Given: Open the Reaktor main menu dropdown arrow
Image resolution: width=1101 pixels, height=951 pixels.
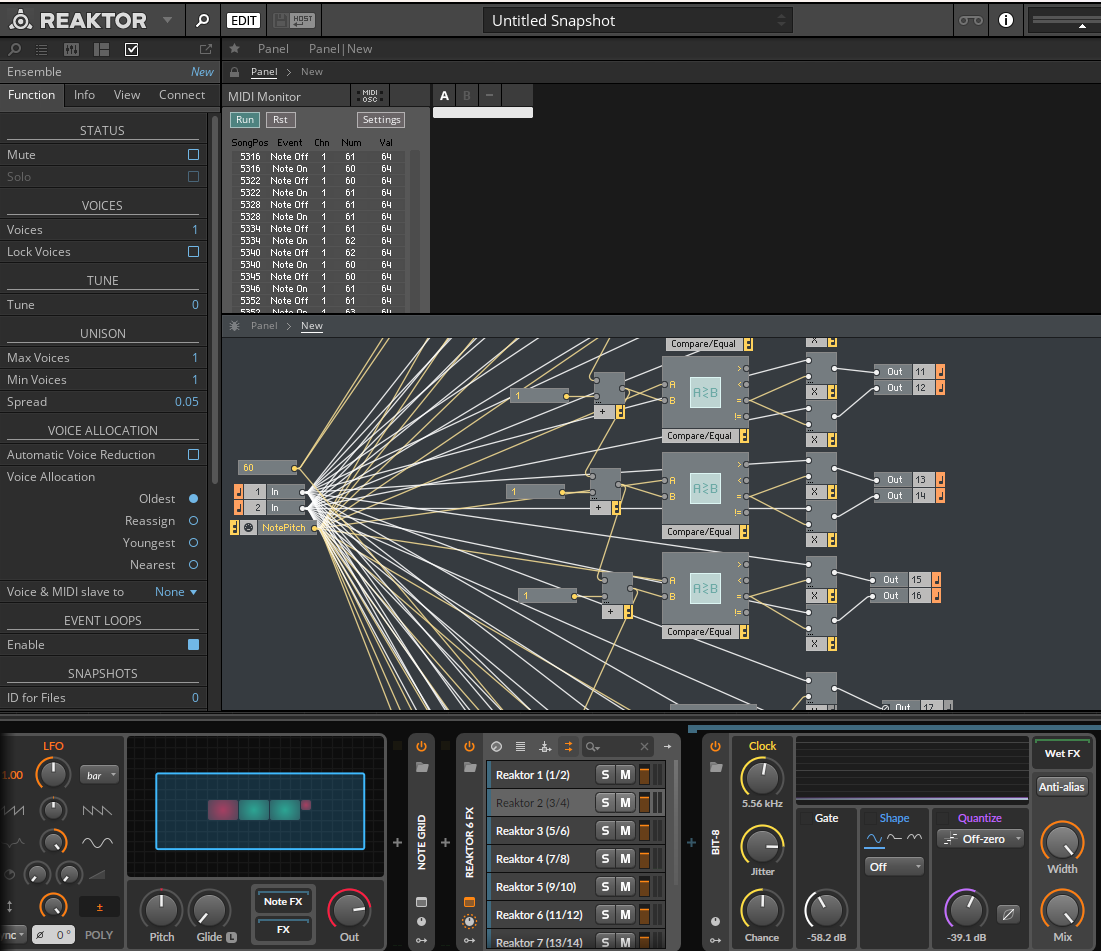Looking at the screenshot, I should coord(167,20).
